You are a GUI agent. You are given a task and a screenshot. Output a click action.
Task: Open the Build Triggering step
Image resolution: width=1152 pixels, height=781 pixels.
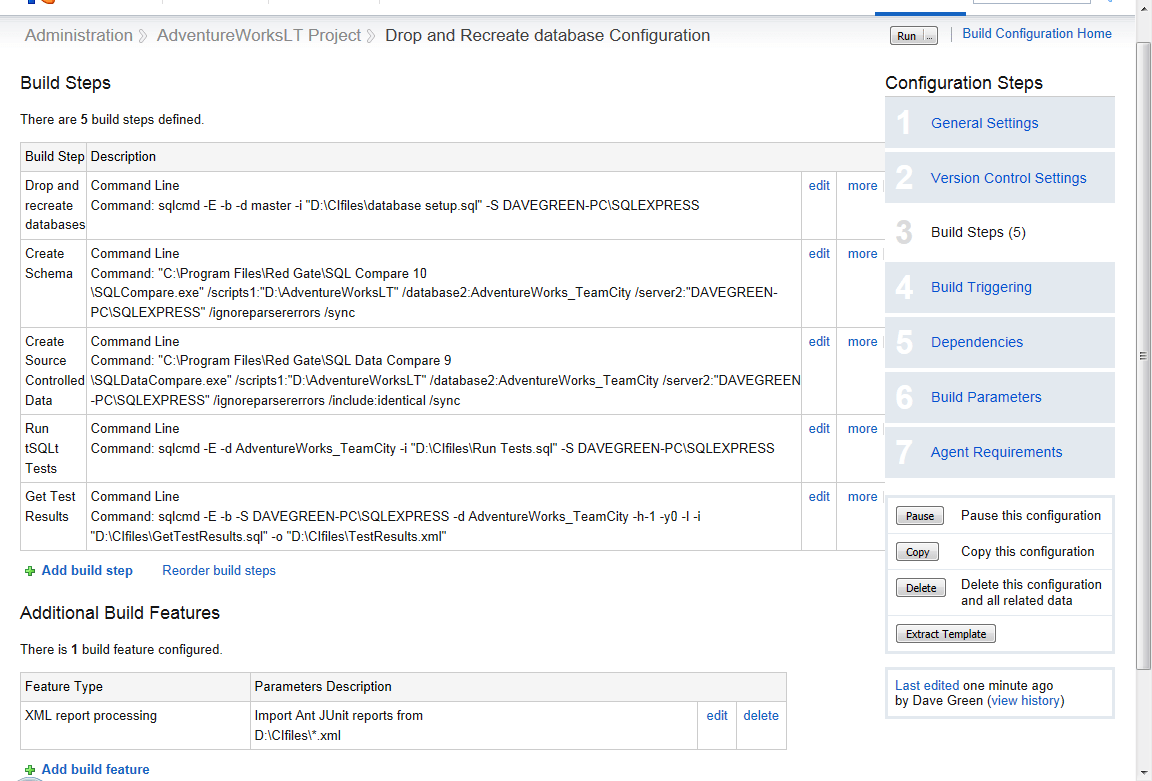pos(981,287)
